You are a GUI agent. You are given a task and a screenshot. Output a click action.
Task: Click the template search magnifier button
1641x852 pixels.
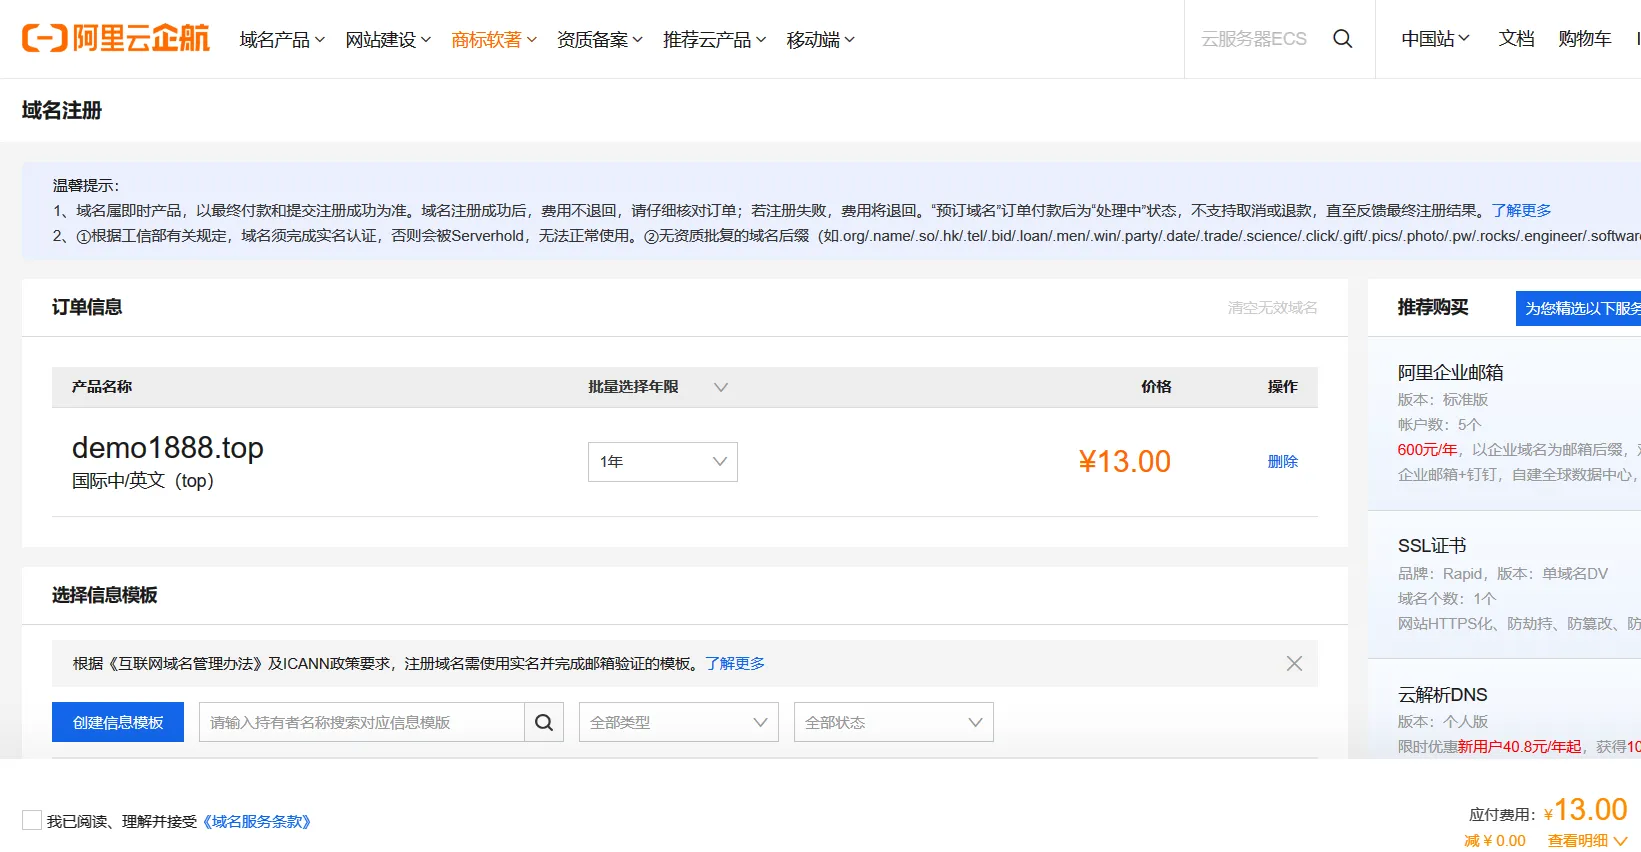tap(544, 722)
